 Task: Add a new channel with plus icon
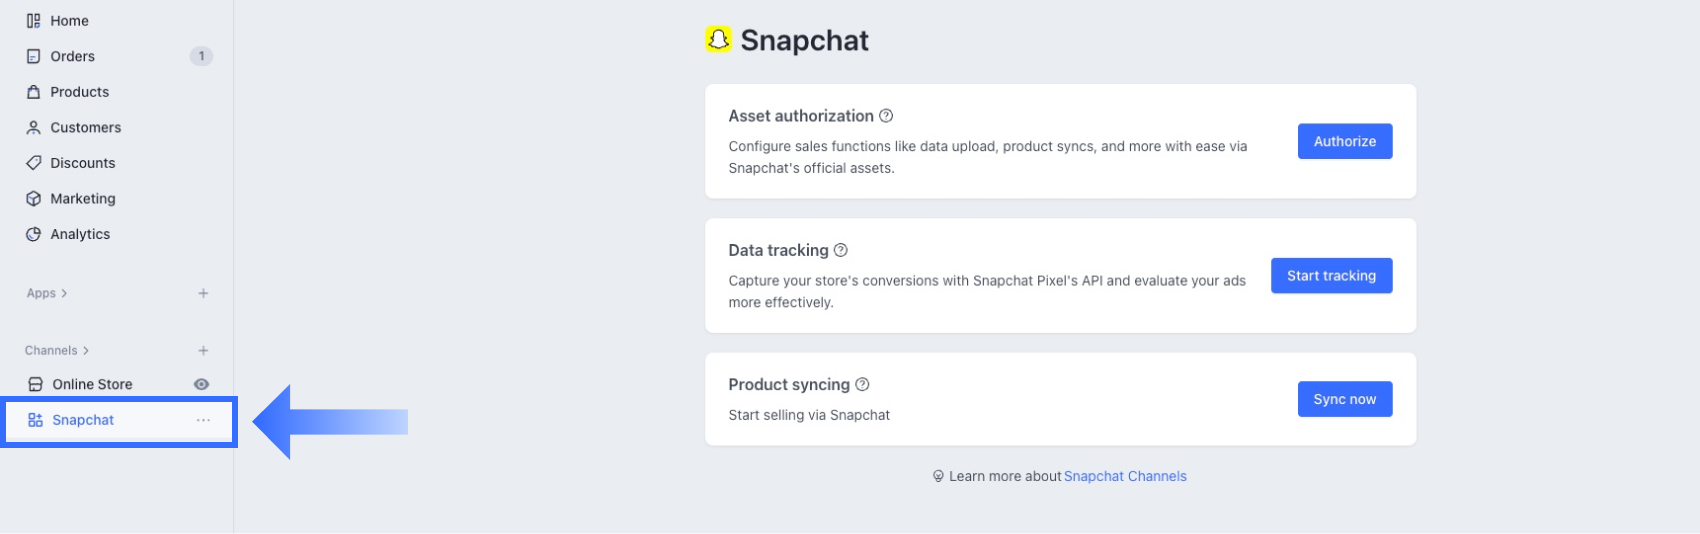tap(203, 350)
